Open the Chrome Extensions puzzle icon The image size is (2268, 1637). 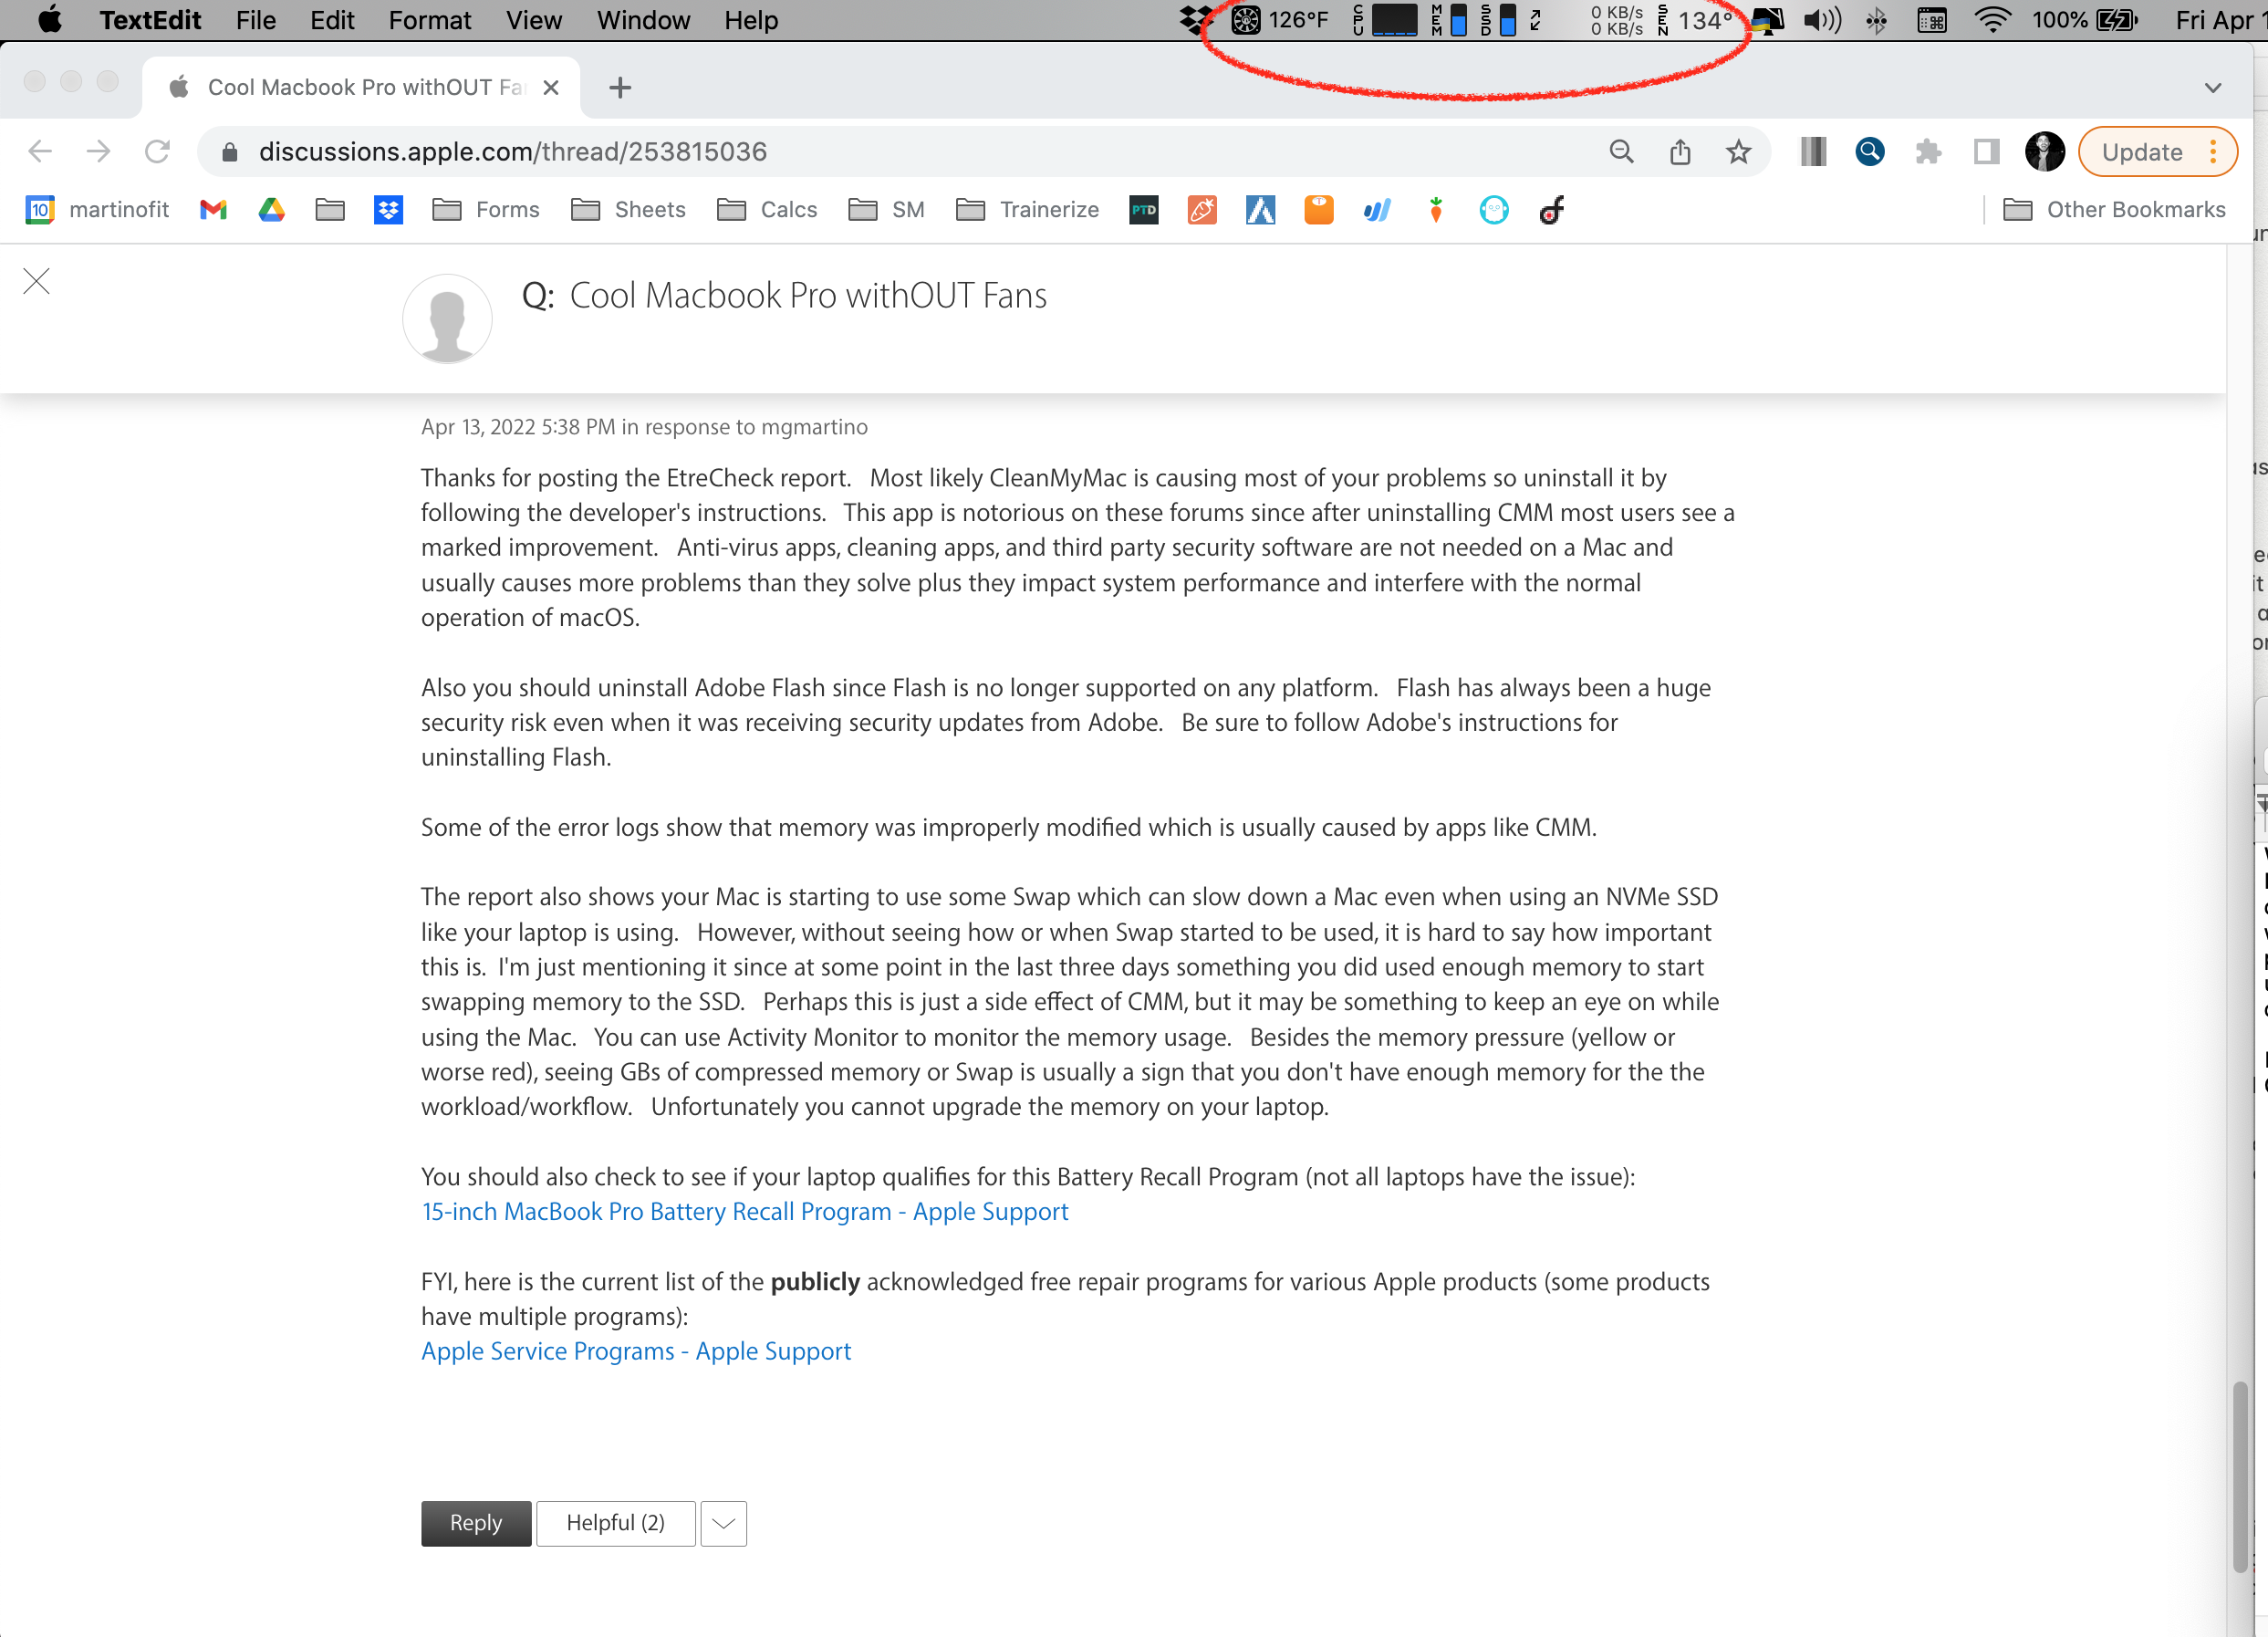click(x=1927, y=152)
